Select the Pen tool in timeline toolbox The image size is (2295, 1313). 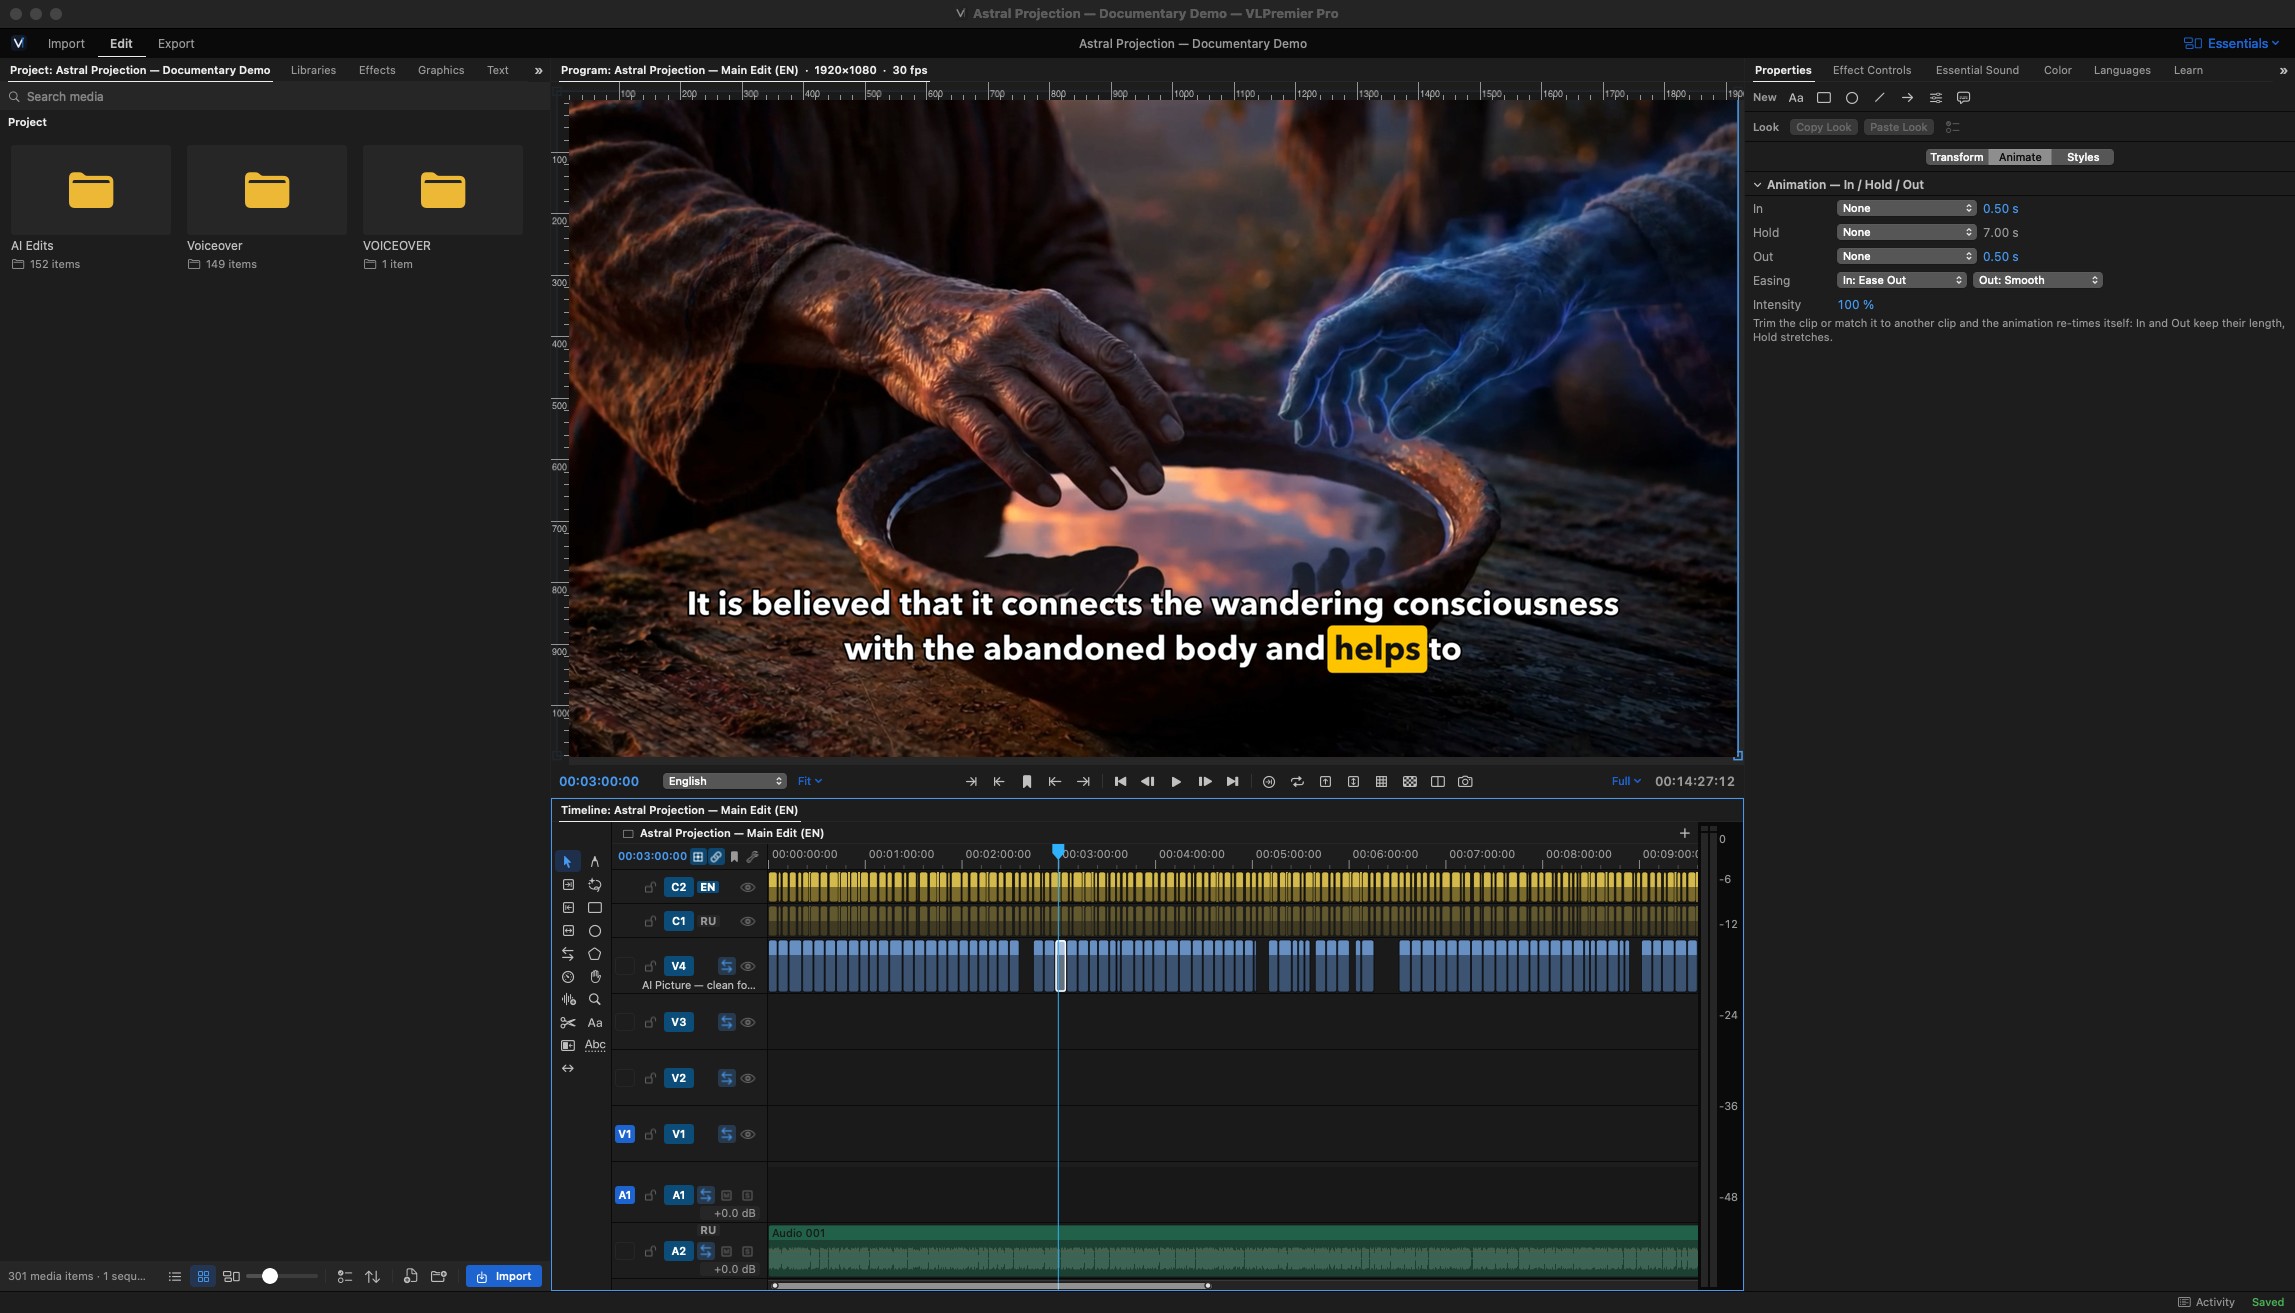(594, 861)
